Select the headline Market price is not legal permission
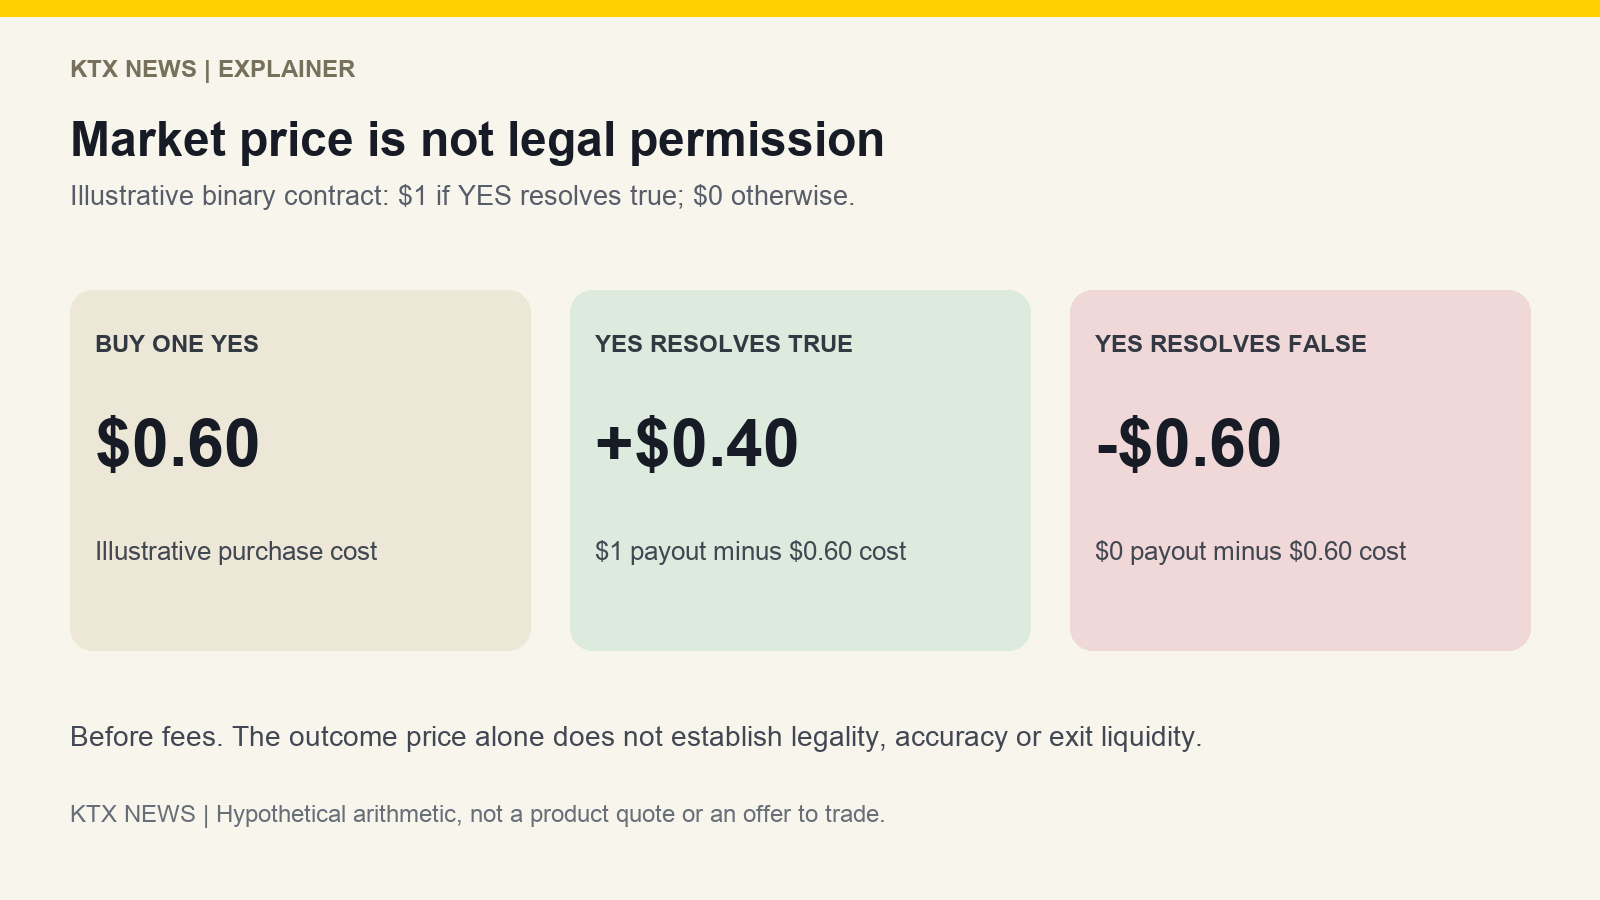Screen dimensions: 1600x900 coord(477,139)
